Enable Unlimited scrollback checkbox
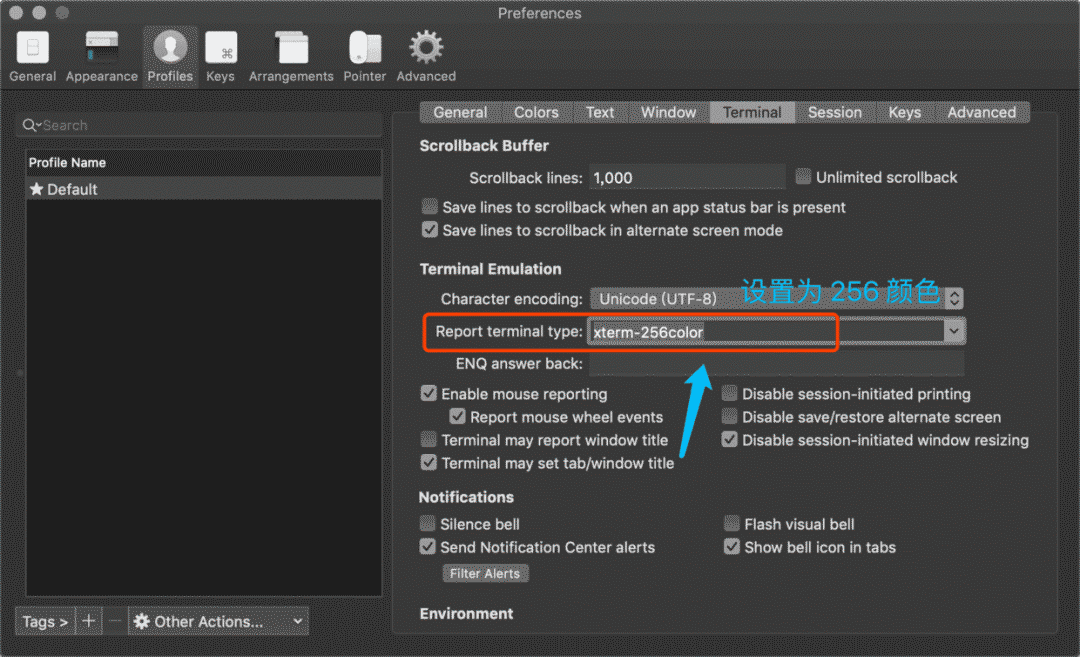The width and height of the screenshot is (1080, 657). point(803,177)
